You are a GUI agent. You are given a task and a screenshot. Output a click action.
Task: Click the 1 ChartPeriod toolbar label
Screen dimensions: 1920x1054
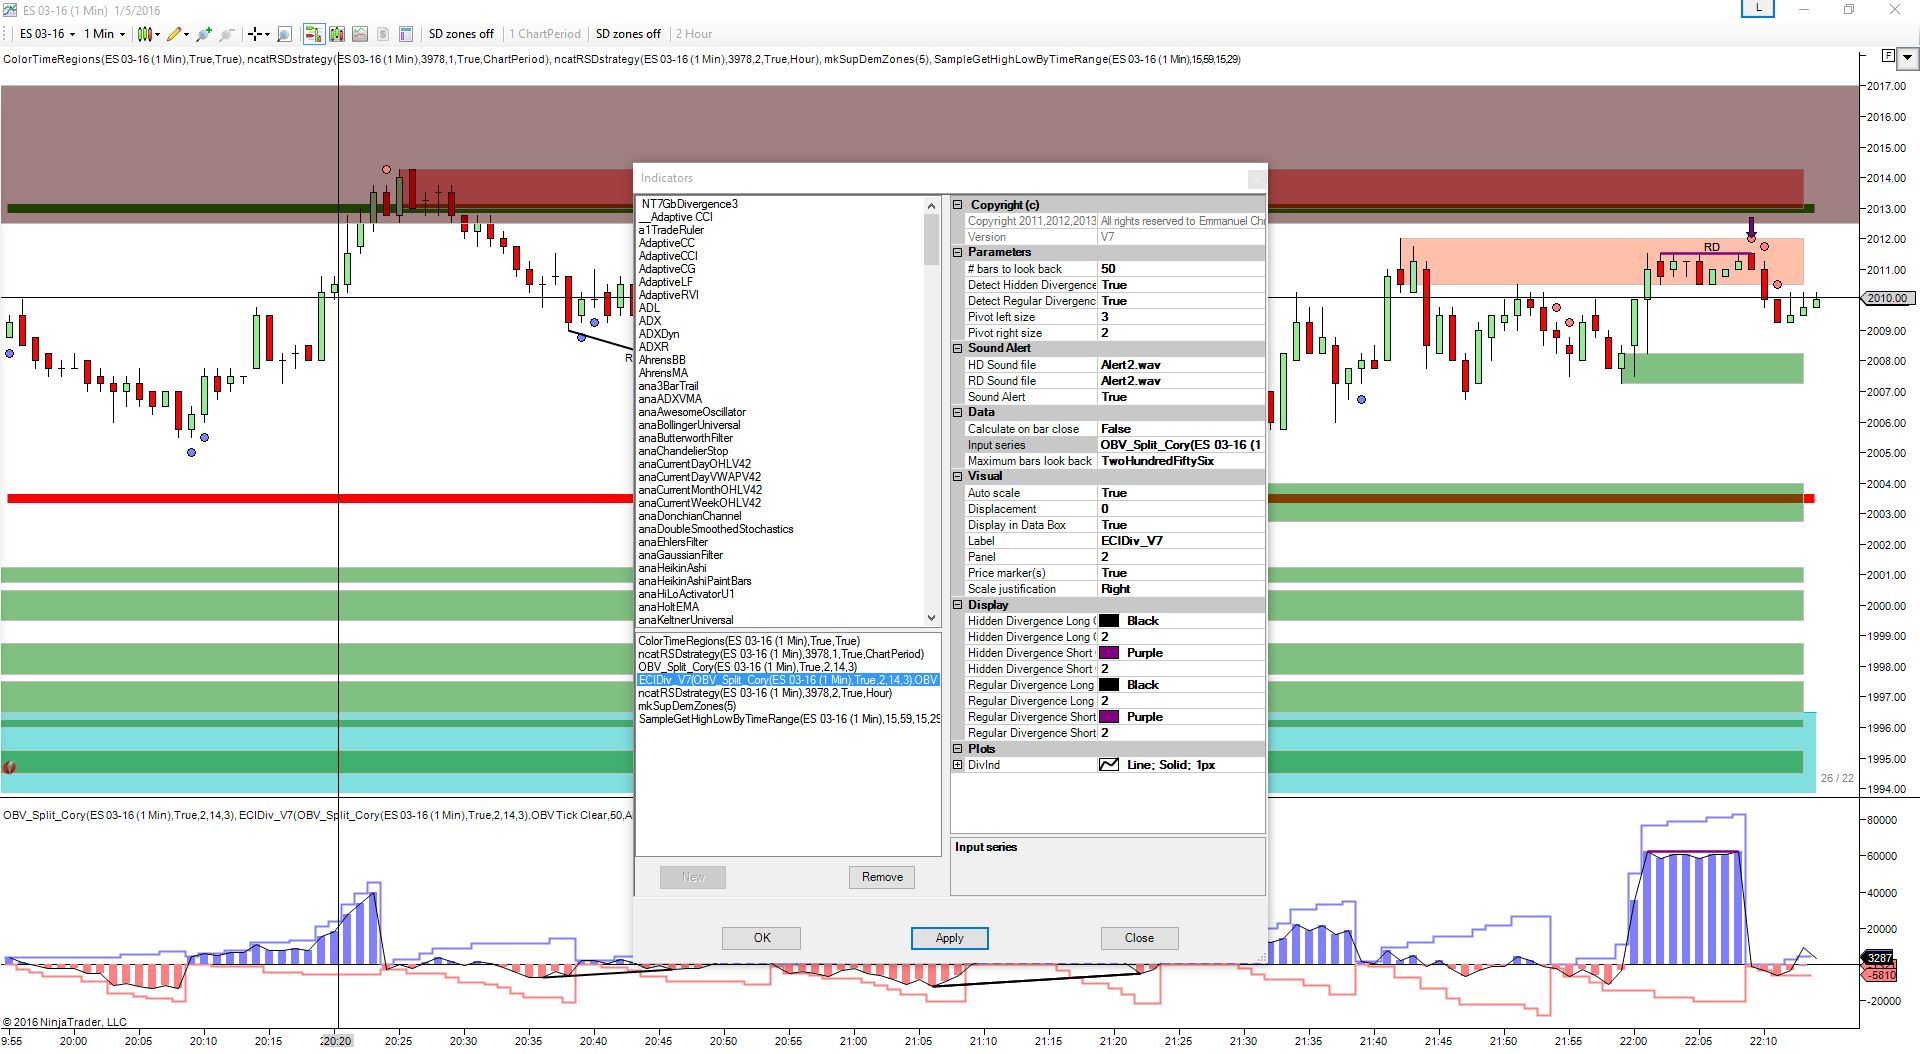545,34
